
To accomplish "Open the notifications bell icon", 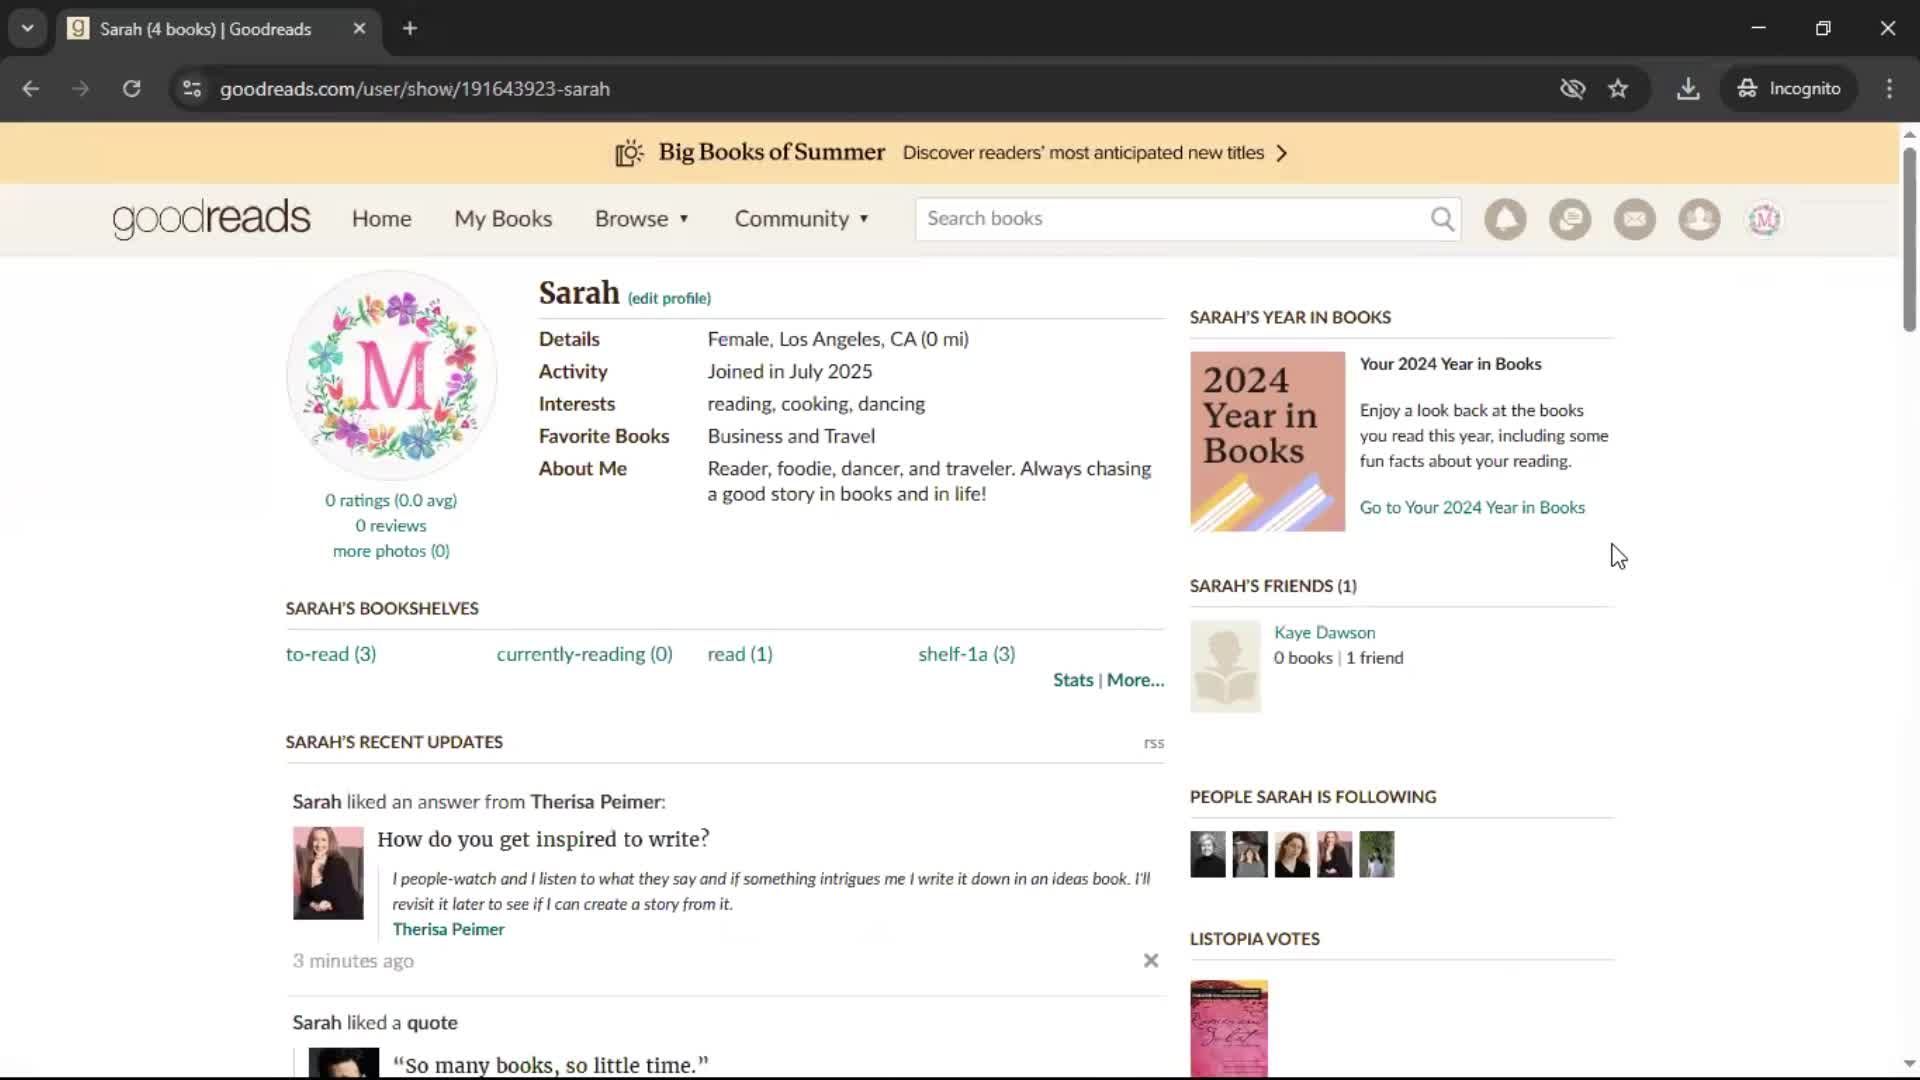I will [1505, 219].
